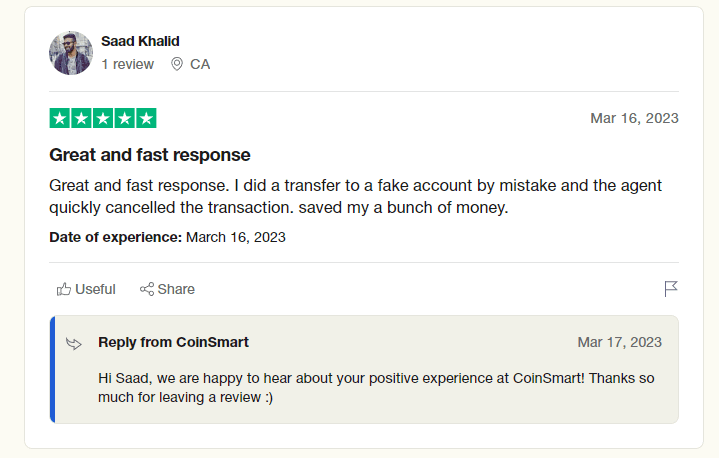Click the "1 review" count

(128, 64)
